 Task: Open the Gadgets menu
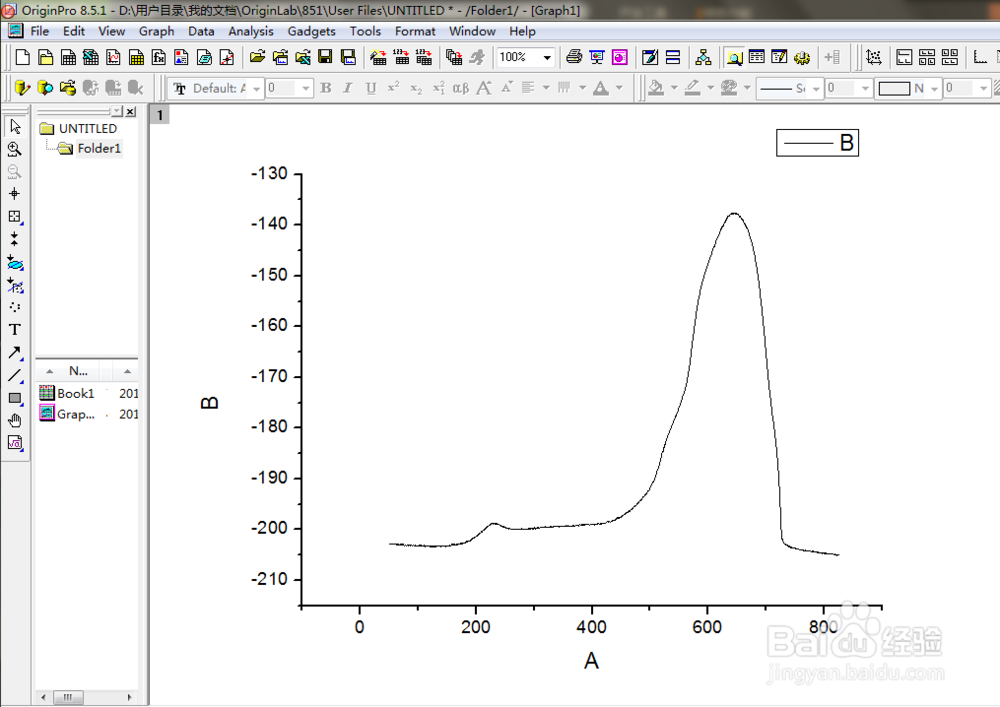pyautogui.click(x=311, y=31)
